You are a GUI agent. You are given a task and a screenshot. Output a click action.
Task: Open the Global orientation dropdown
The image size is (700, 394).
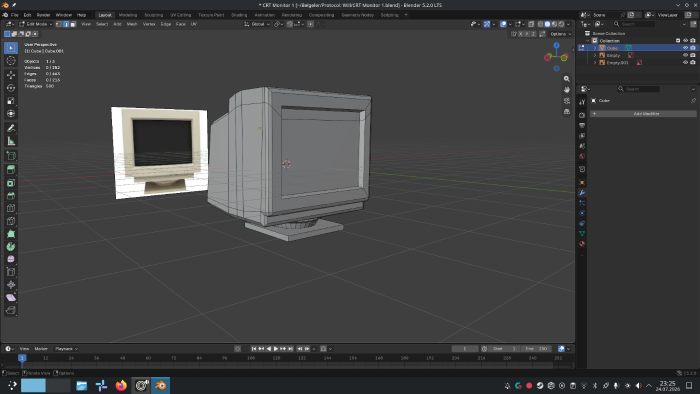[257, 24]
